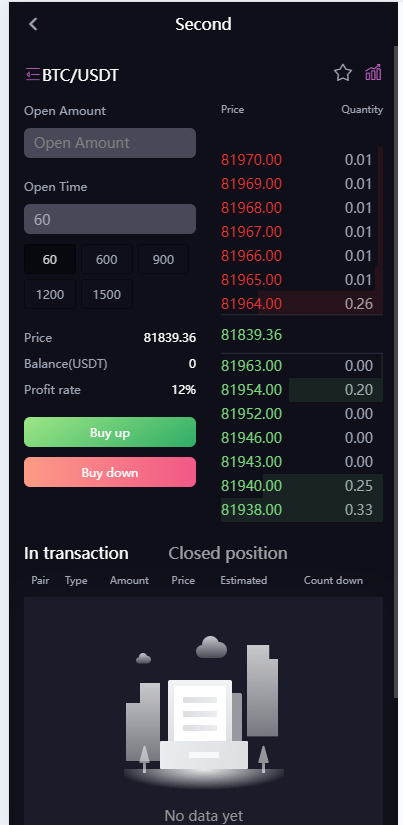This screenshot has height=825, width=403.
Task: Click the green Buy up button
Action: (110, 432)
